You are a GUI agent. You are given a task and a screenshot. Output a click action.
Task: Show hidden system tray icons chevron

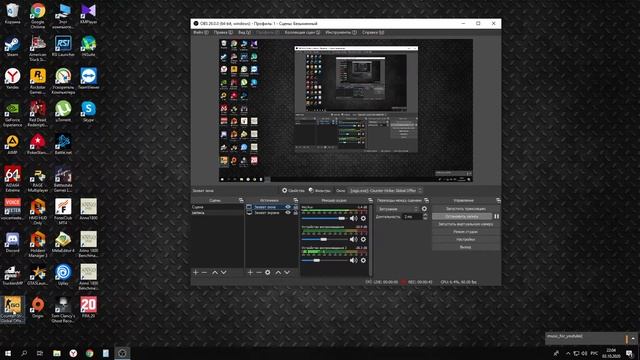pyautogui.click(x=568, y=353)
